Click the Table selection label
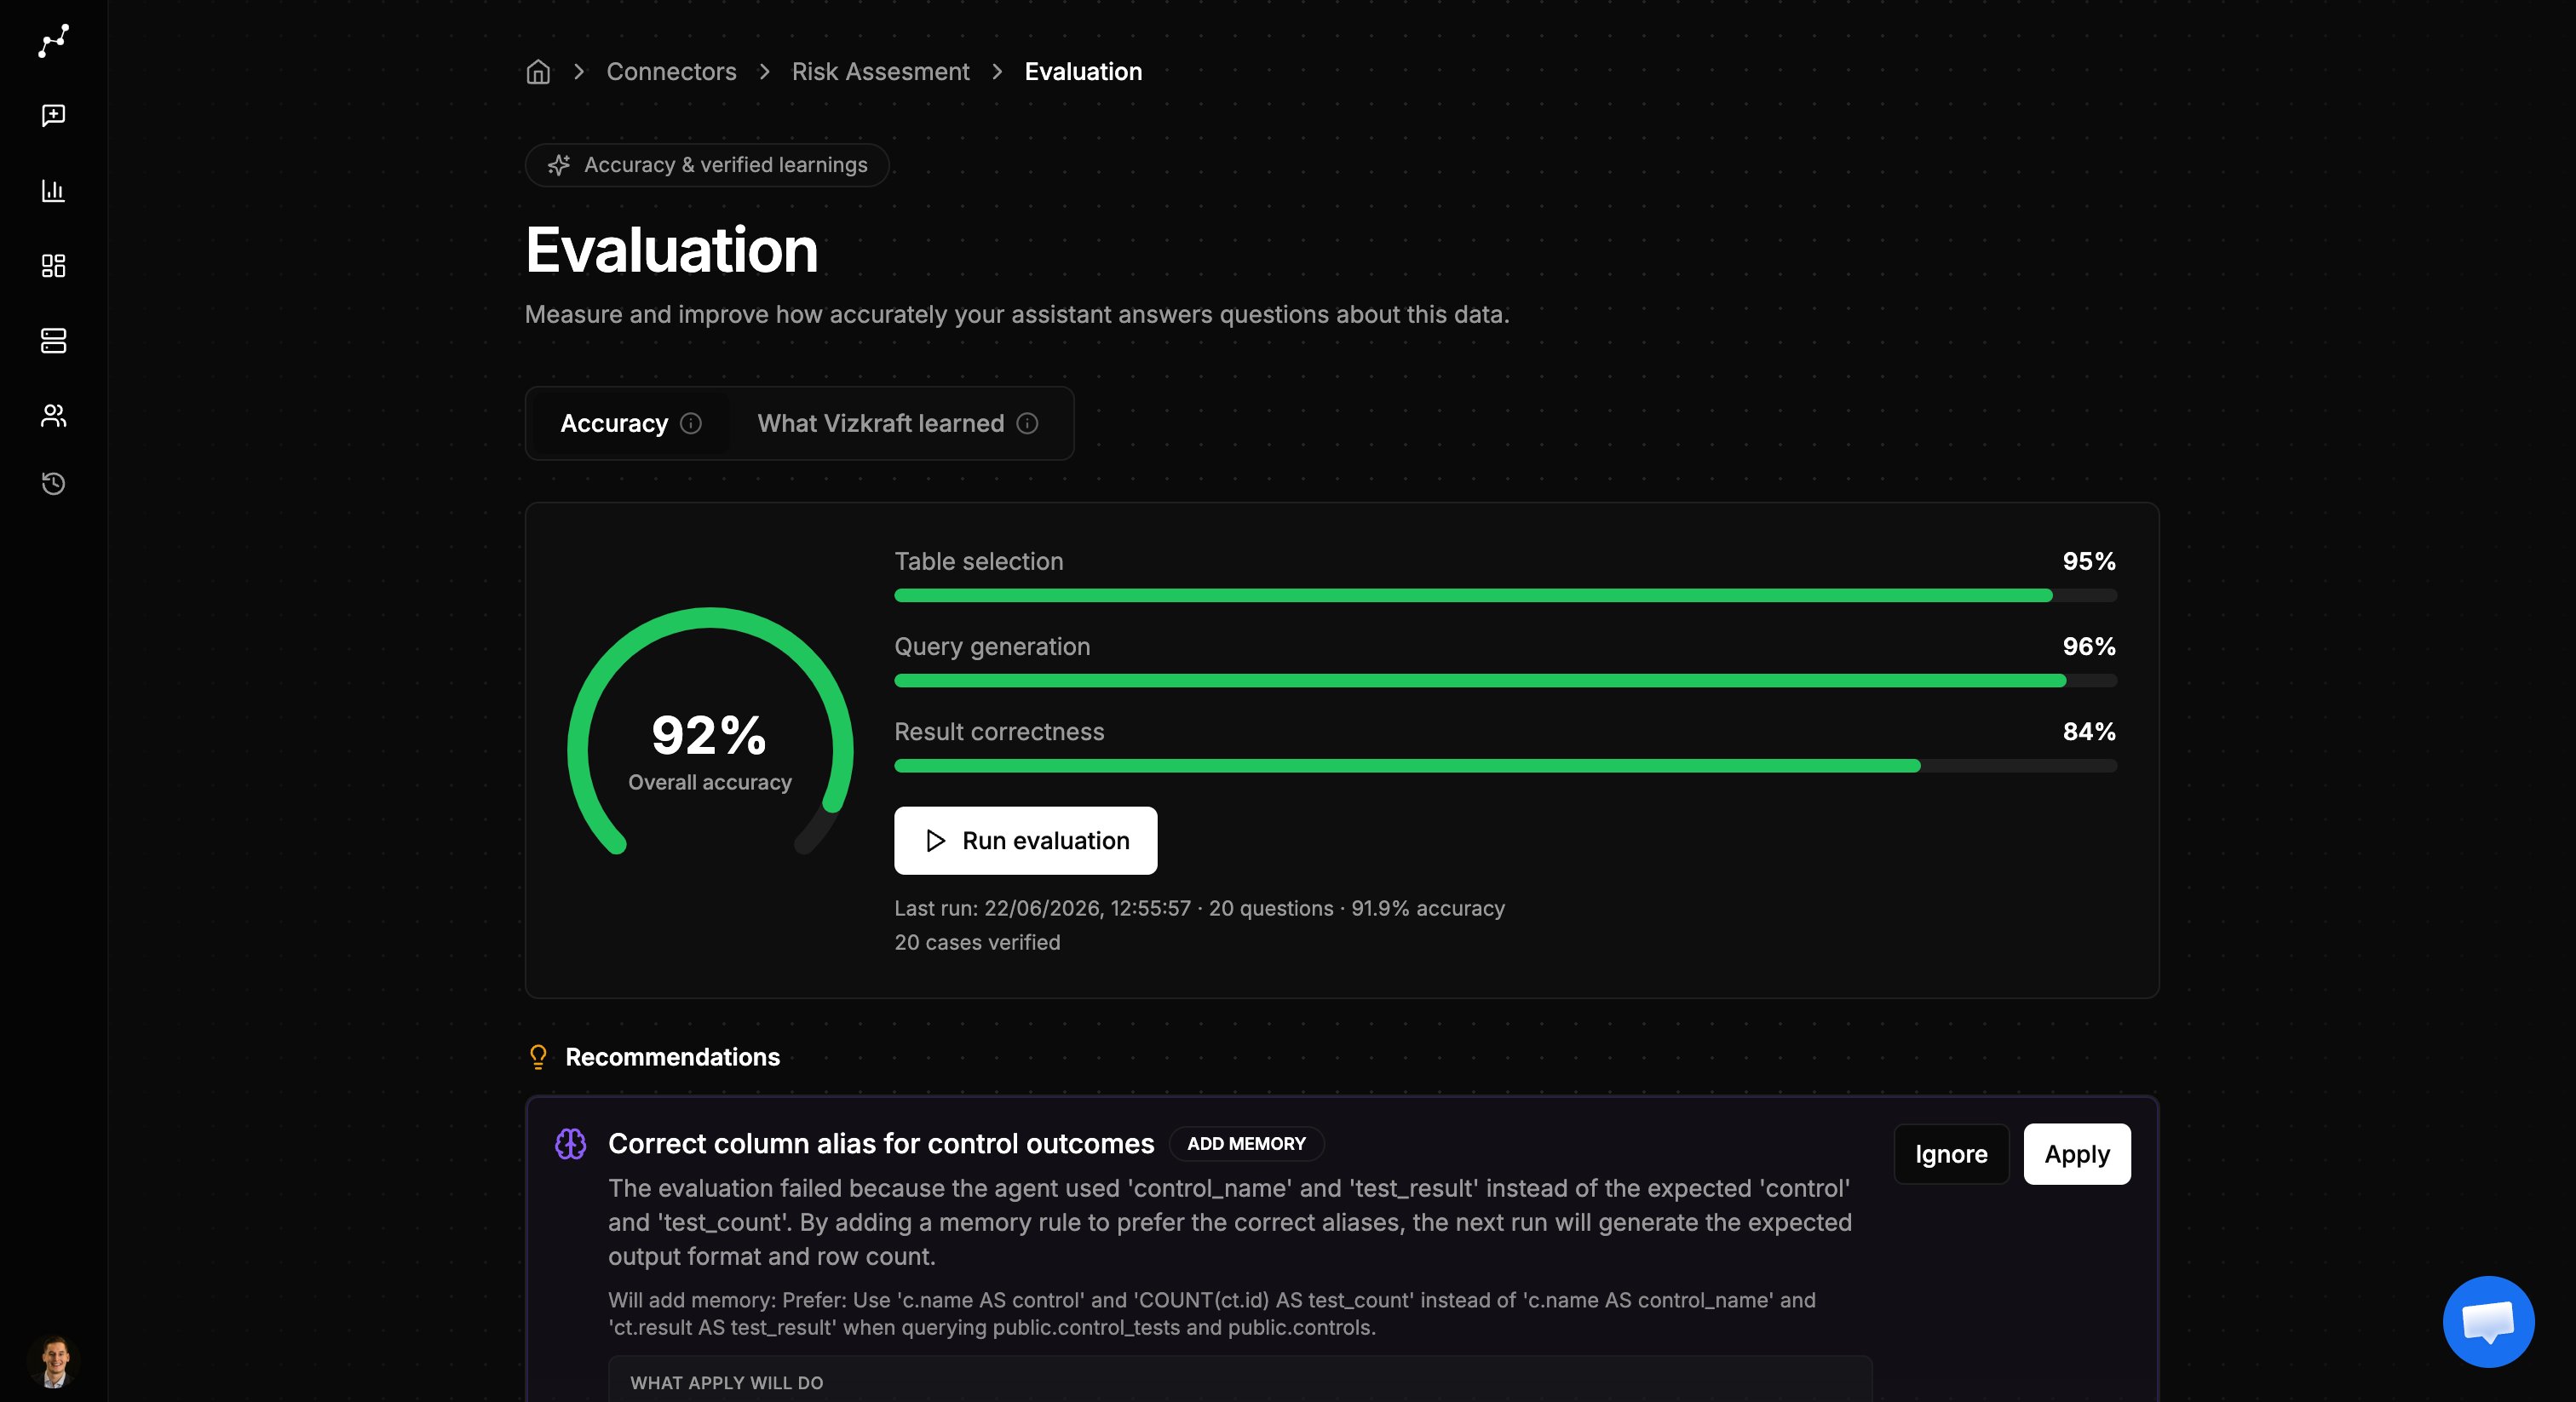 tap(978, 561)
